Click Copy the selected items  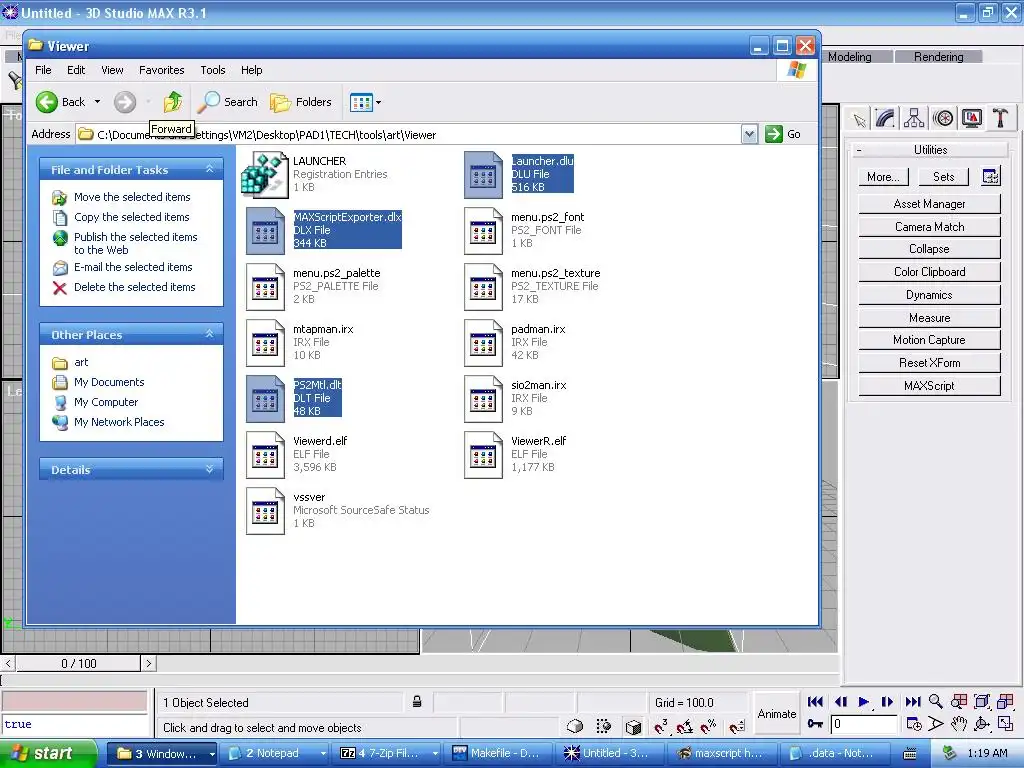131,217
